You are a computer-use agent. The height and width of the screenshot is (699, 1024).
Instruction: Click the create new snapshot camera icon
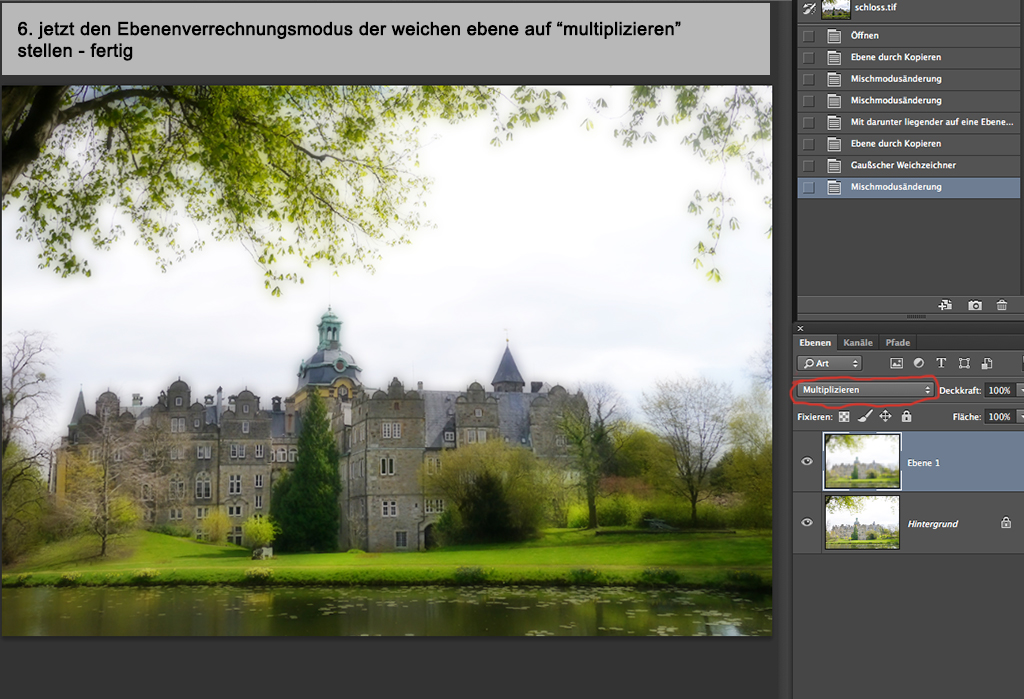pyautogui.click(x=974, y=305)
